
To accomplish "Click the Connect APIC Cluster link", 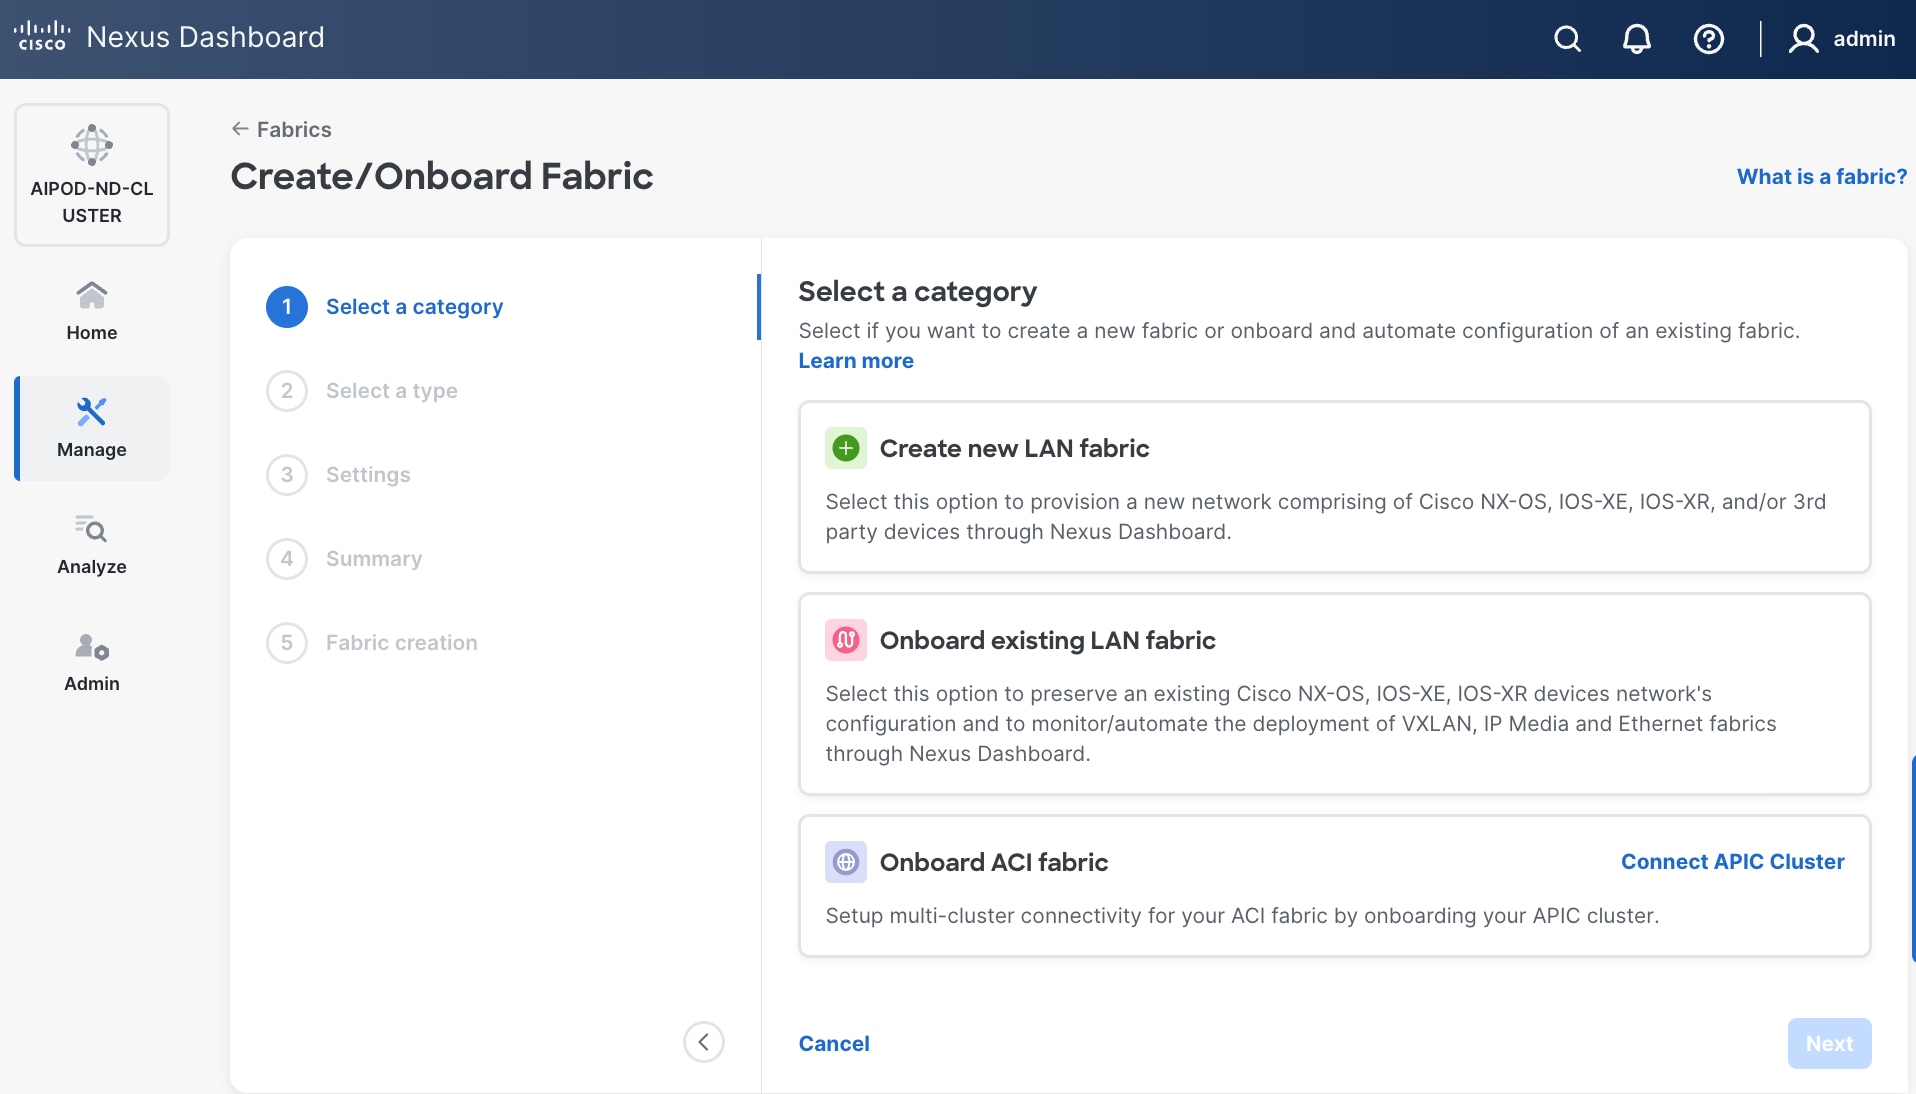I will (x=1732, y=862).
